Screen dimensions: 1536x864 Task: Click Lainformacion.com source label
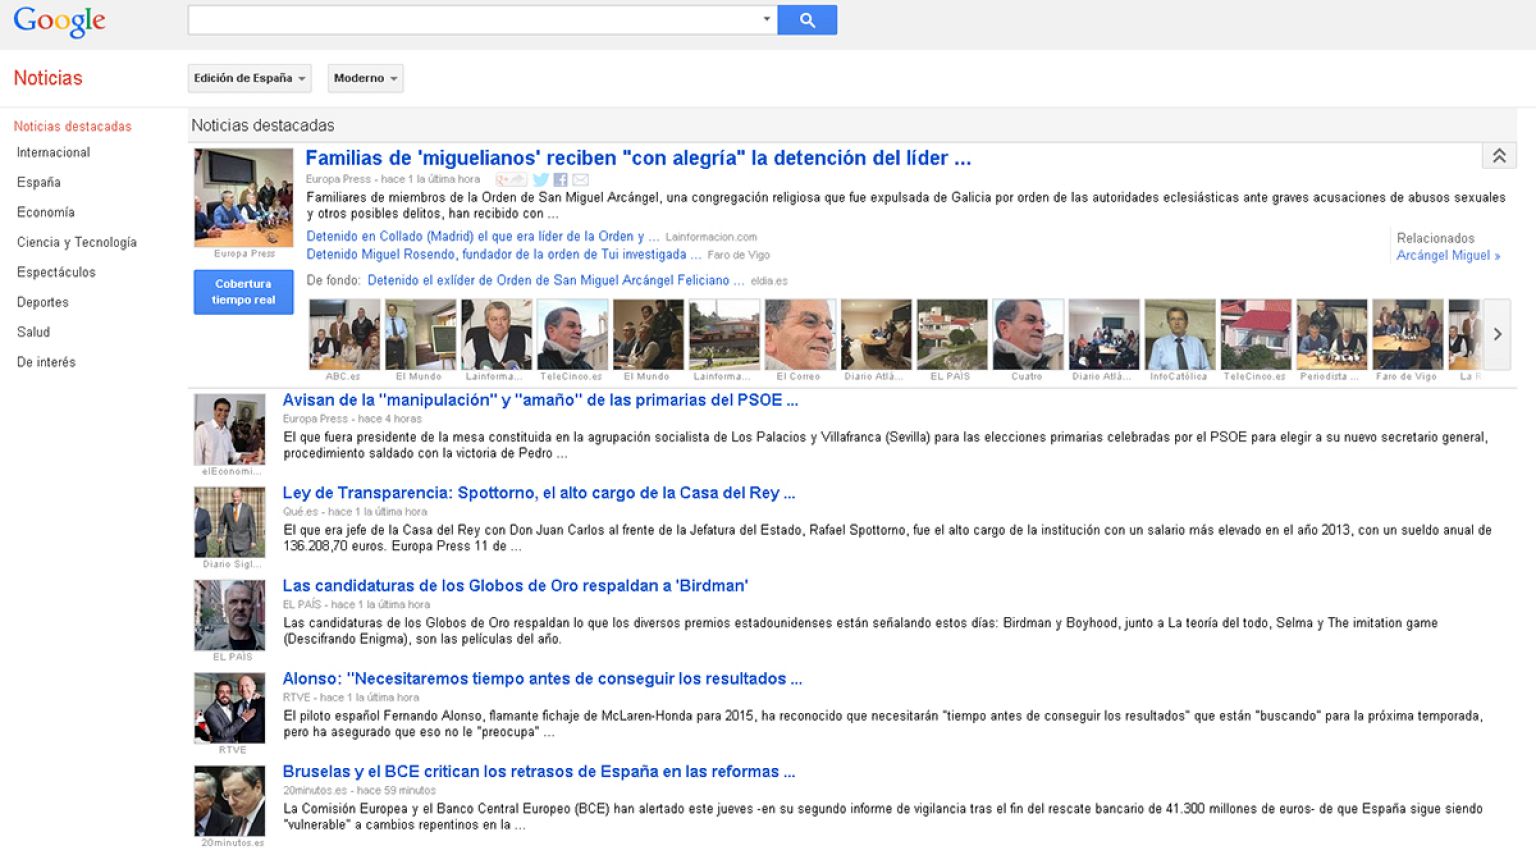tap(711, 238)
